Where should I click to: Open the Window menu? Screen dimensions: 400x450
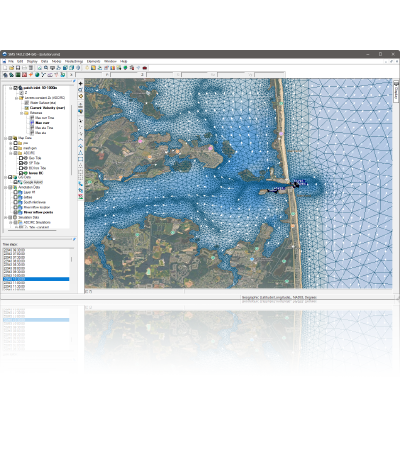click(110, 62)
